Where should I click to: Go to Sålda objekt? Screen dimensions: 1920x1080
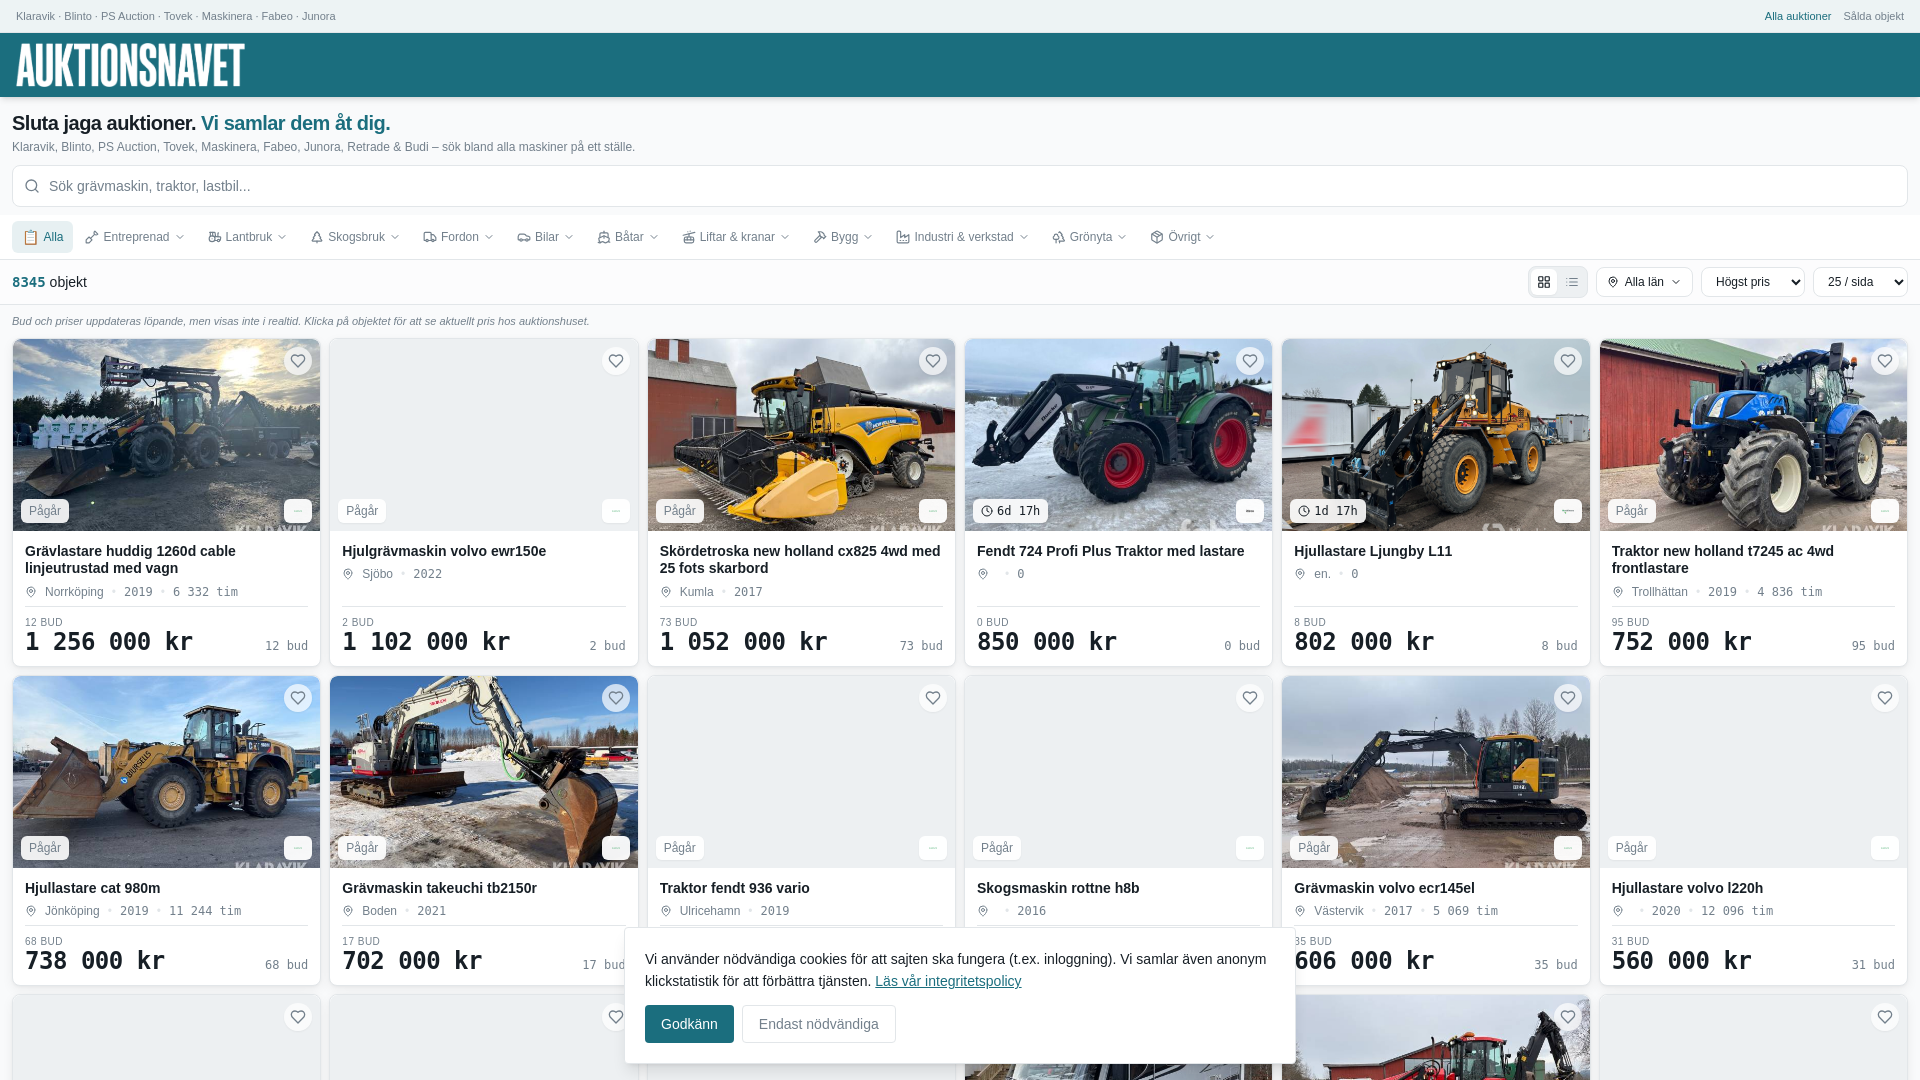point(1874,16)
